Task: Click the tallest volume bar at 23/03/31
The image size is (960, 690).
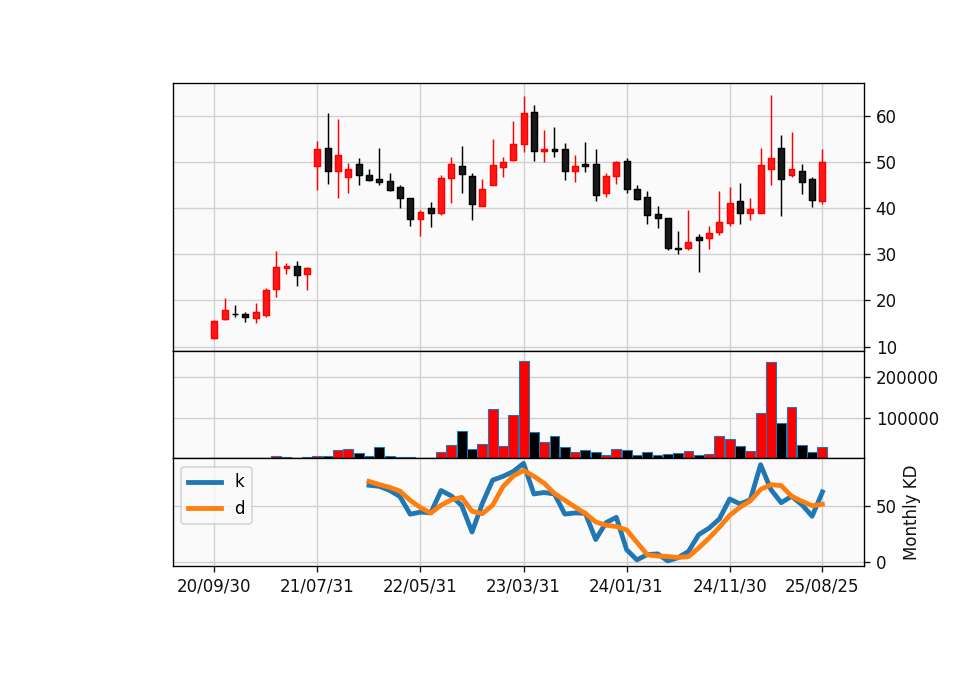Action: (x=524, y=410)
